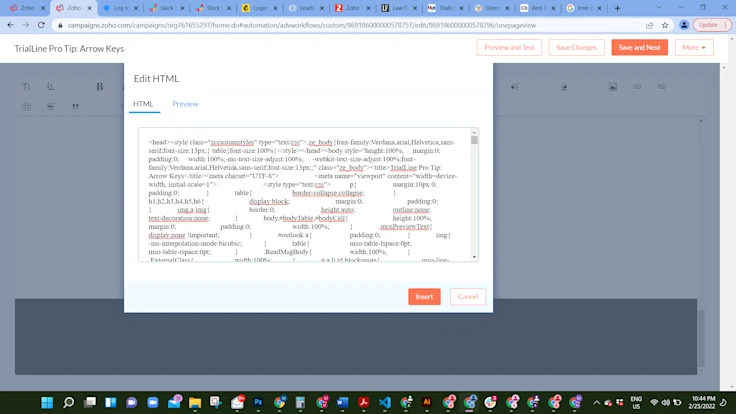The image size is (736, 414).
Task: Show hidden system tray icons
Action: pyautogui.click(x=597, y=402)
